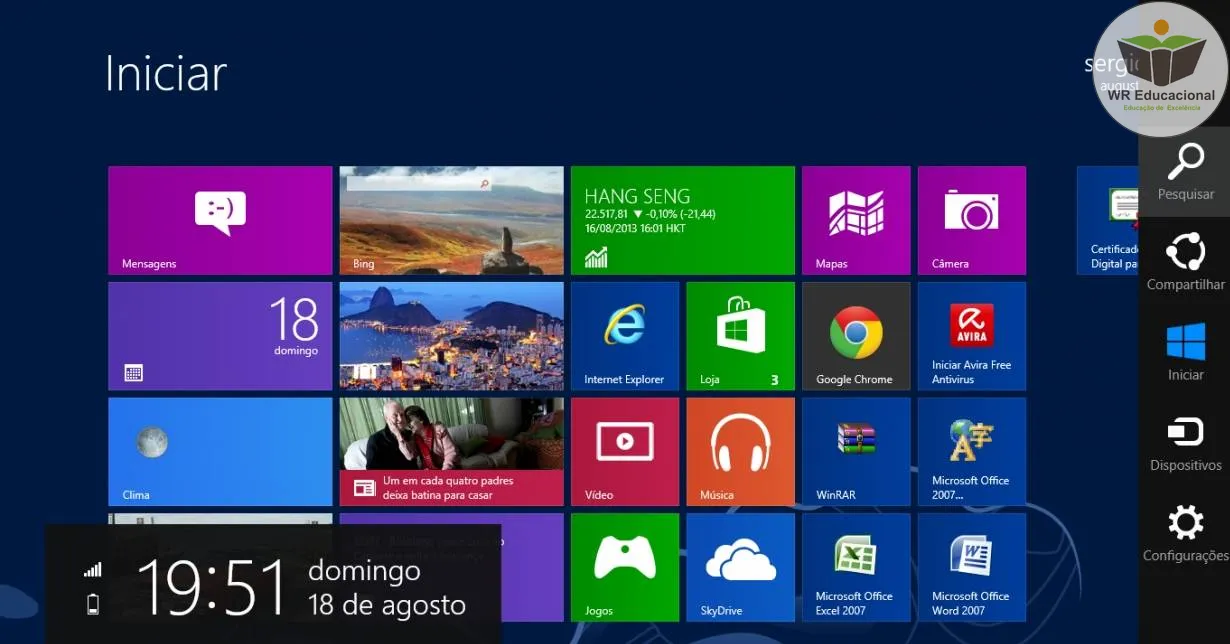The height and width of the screenshot is (644, 1230).
Task: Open the Rio de Janeiro photo tile
Action: 451,336
